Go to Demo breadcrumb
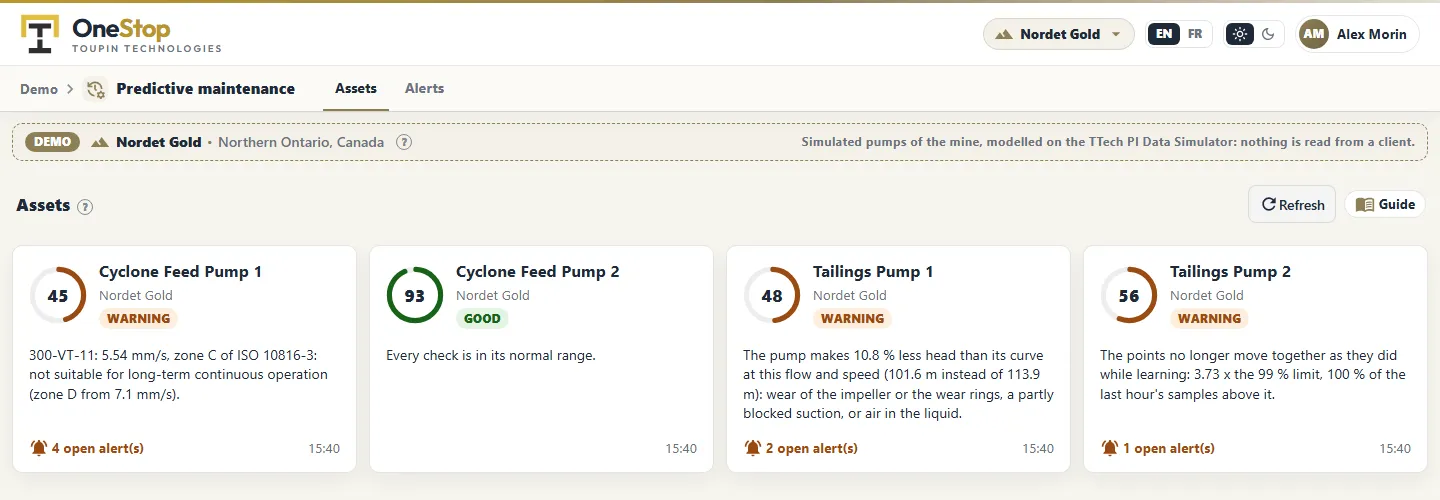 tap(39, 89)
